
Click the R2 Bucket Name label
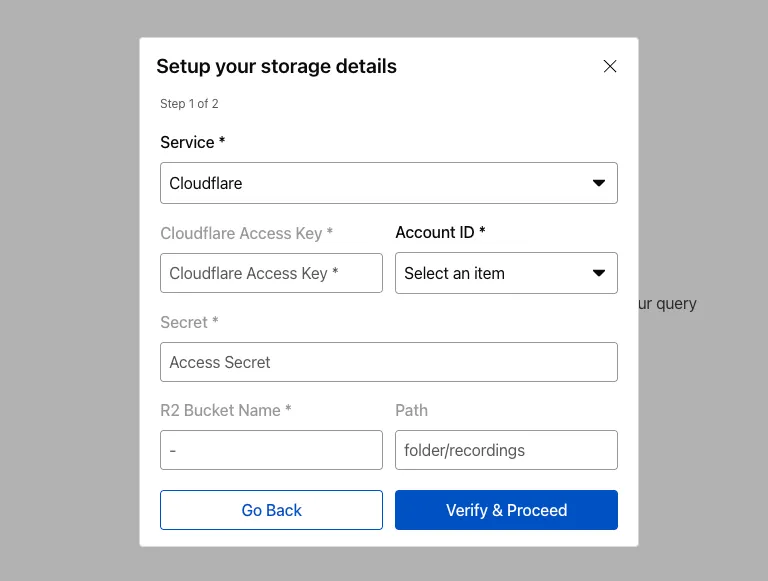226,410
